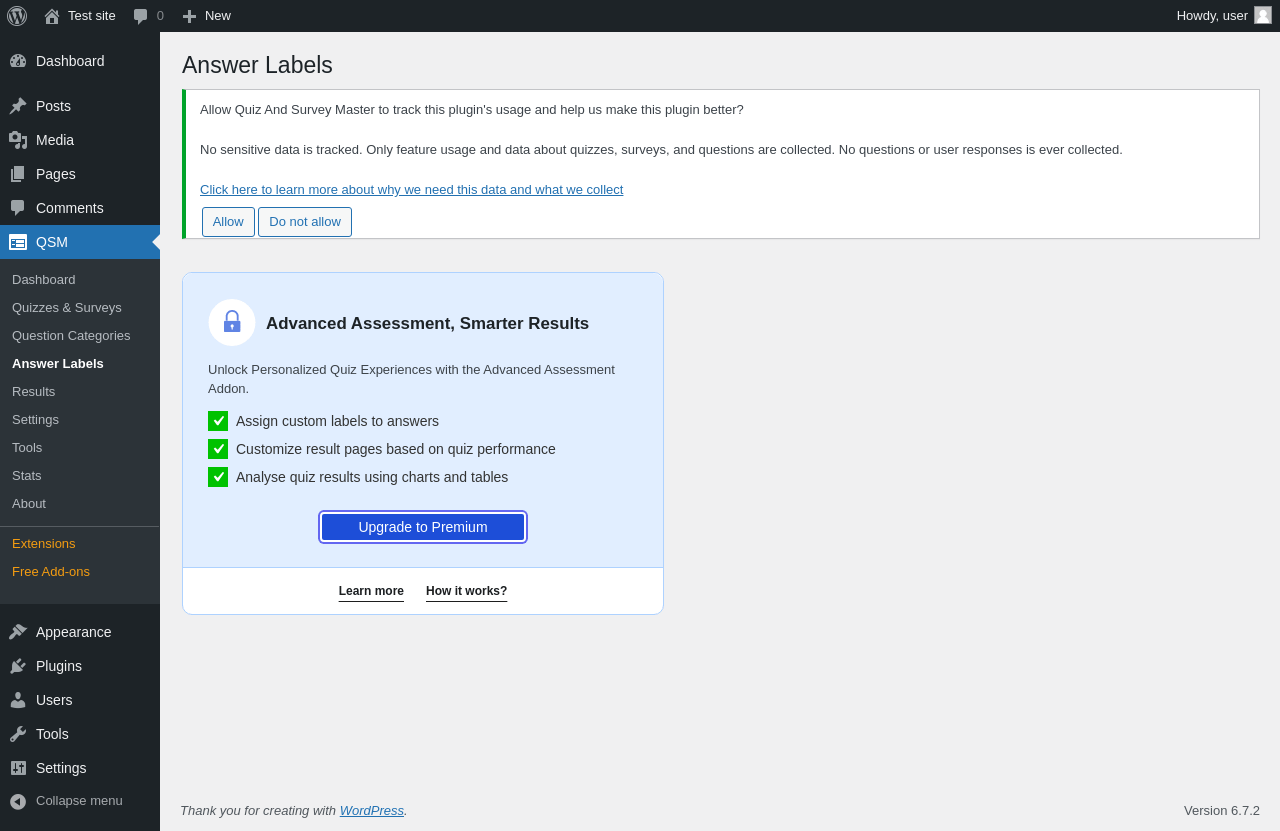
Task: Click the Learn more link
Action: (371, 591)
